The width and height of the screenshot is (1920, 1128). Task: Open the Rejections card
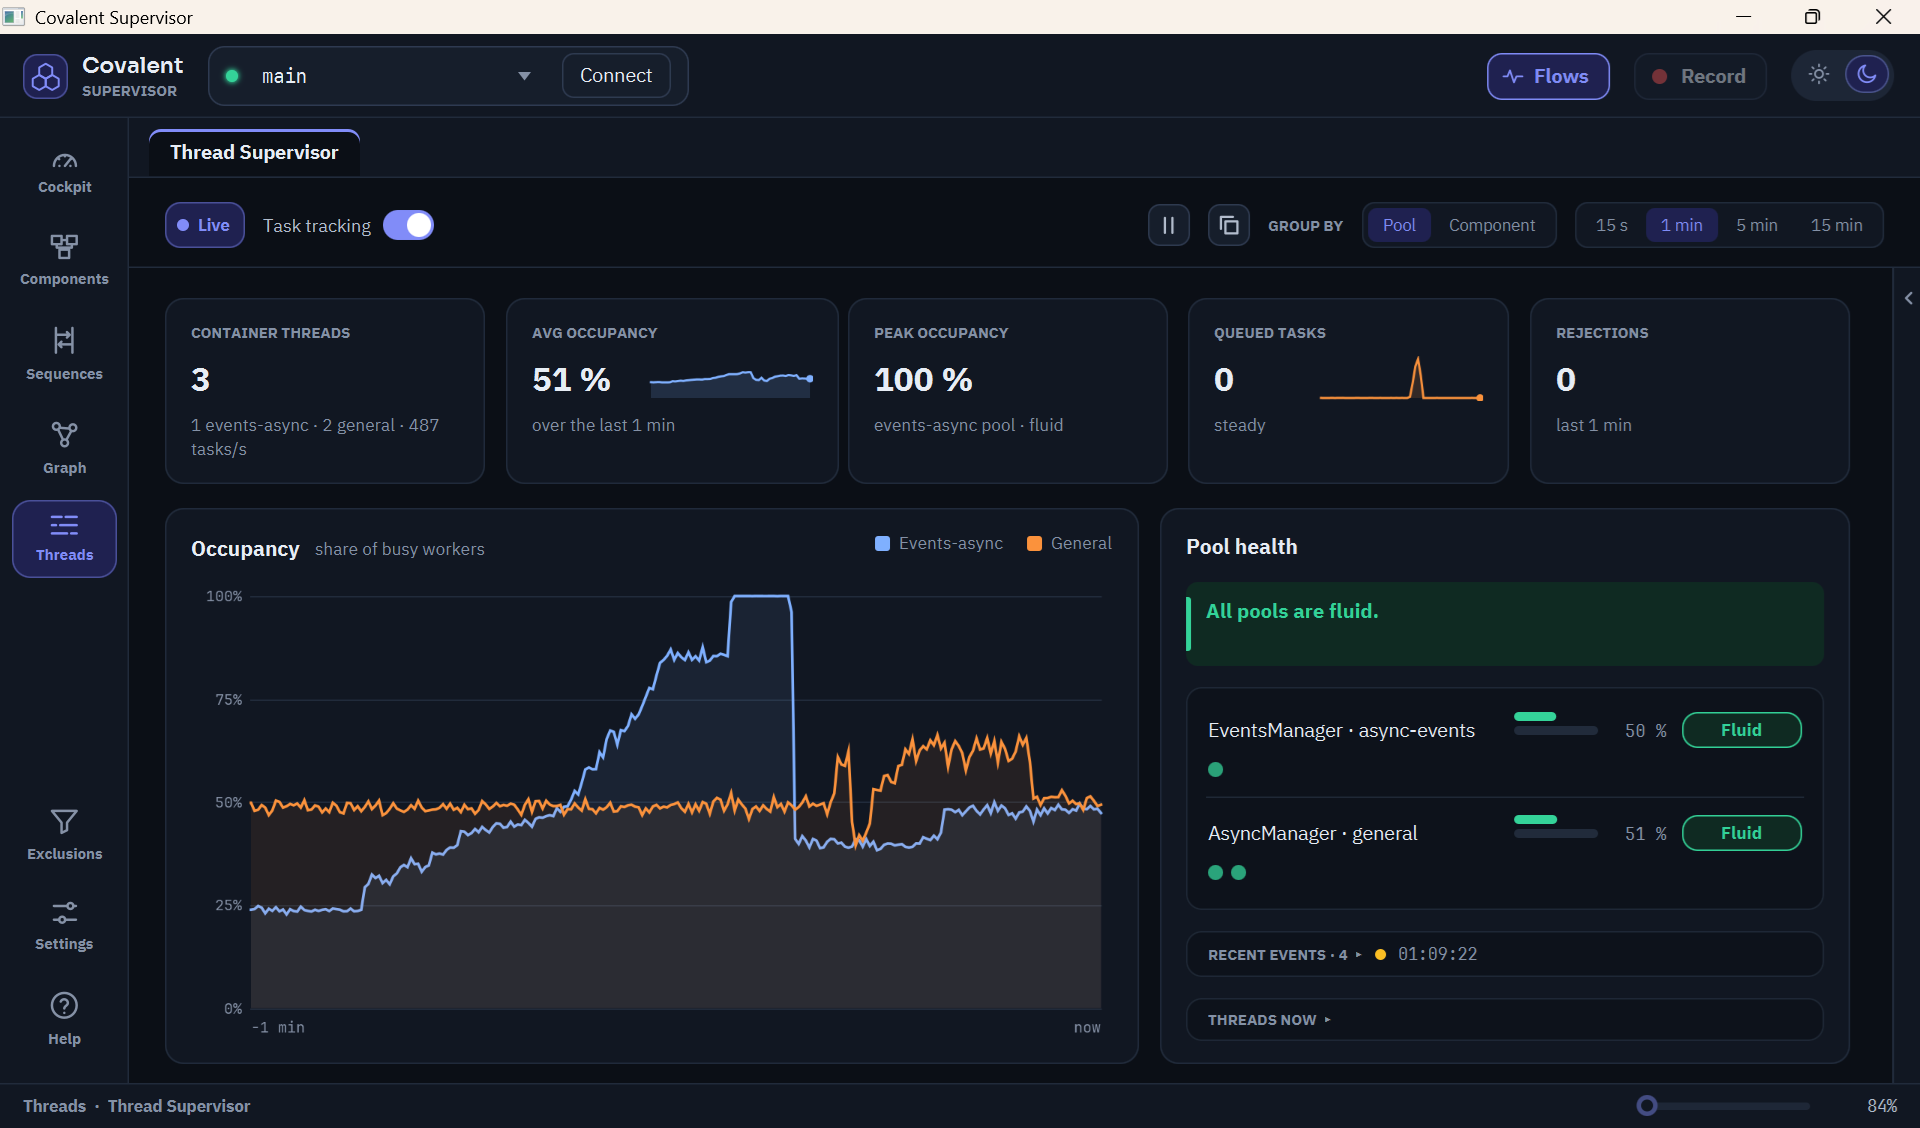point(1689,391)
